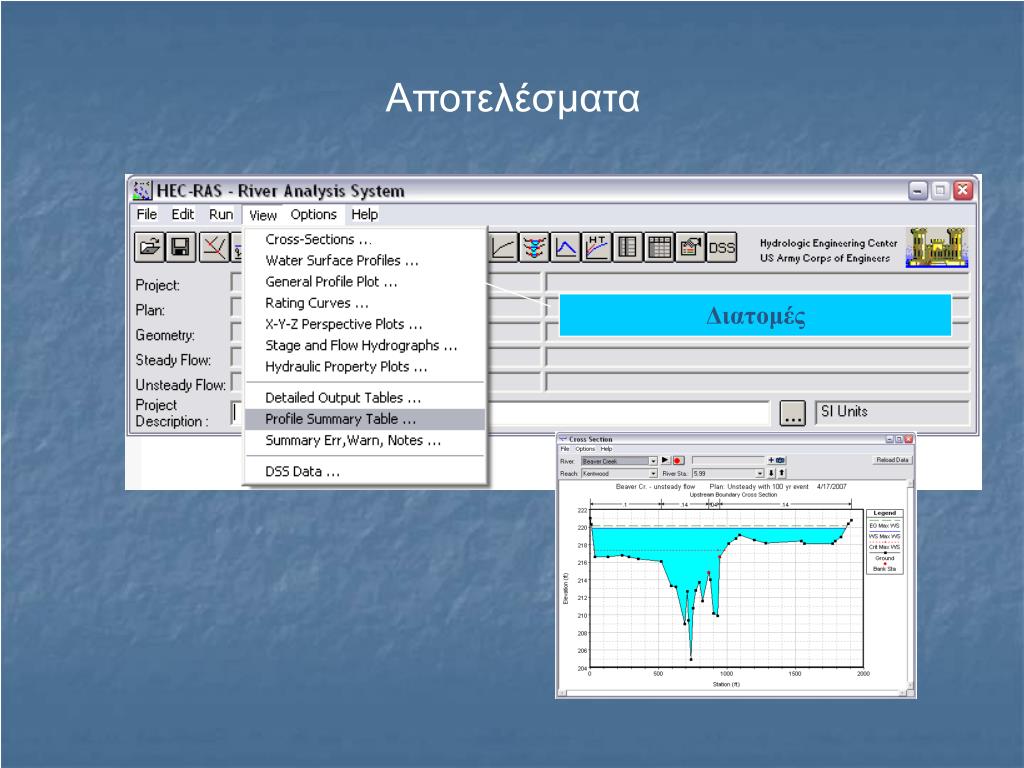This screenshot has width=1024, height=768.
Task: Click the Unsteady Flow: label
Action: point(181,385)
